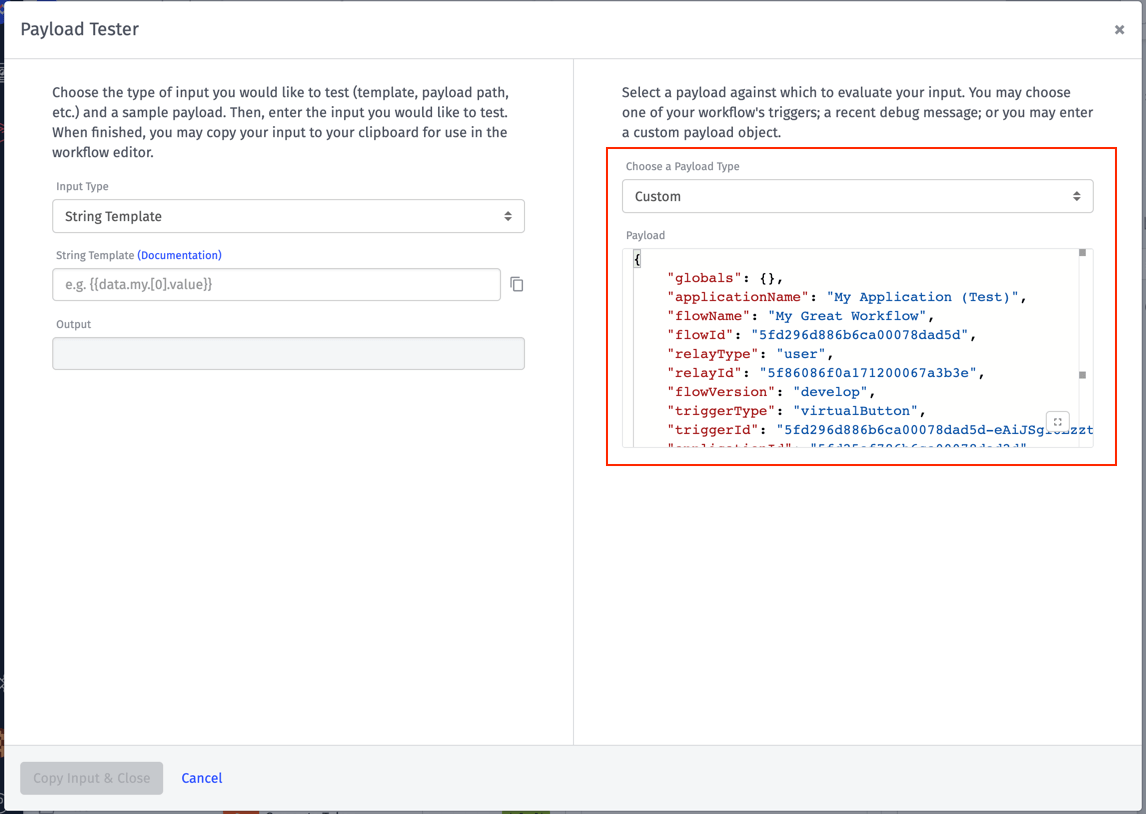Click the "My Great Workflow" value
This screenshot has height=814, width=1146.
pos(847,316)
